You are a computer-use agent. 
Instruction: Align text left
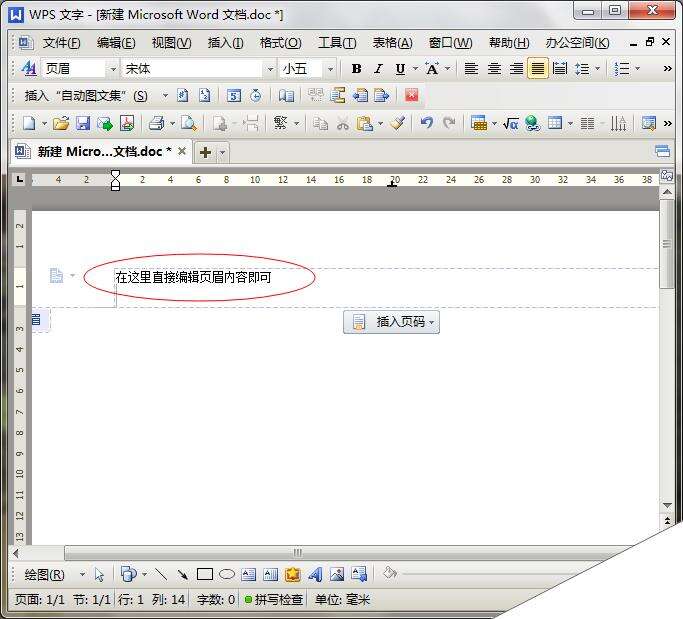point(471,69)
